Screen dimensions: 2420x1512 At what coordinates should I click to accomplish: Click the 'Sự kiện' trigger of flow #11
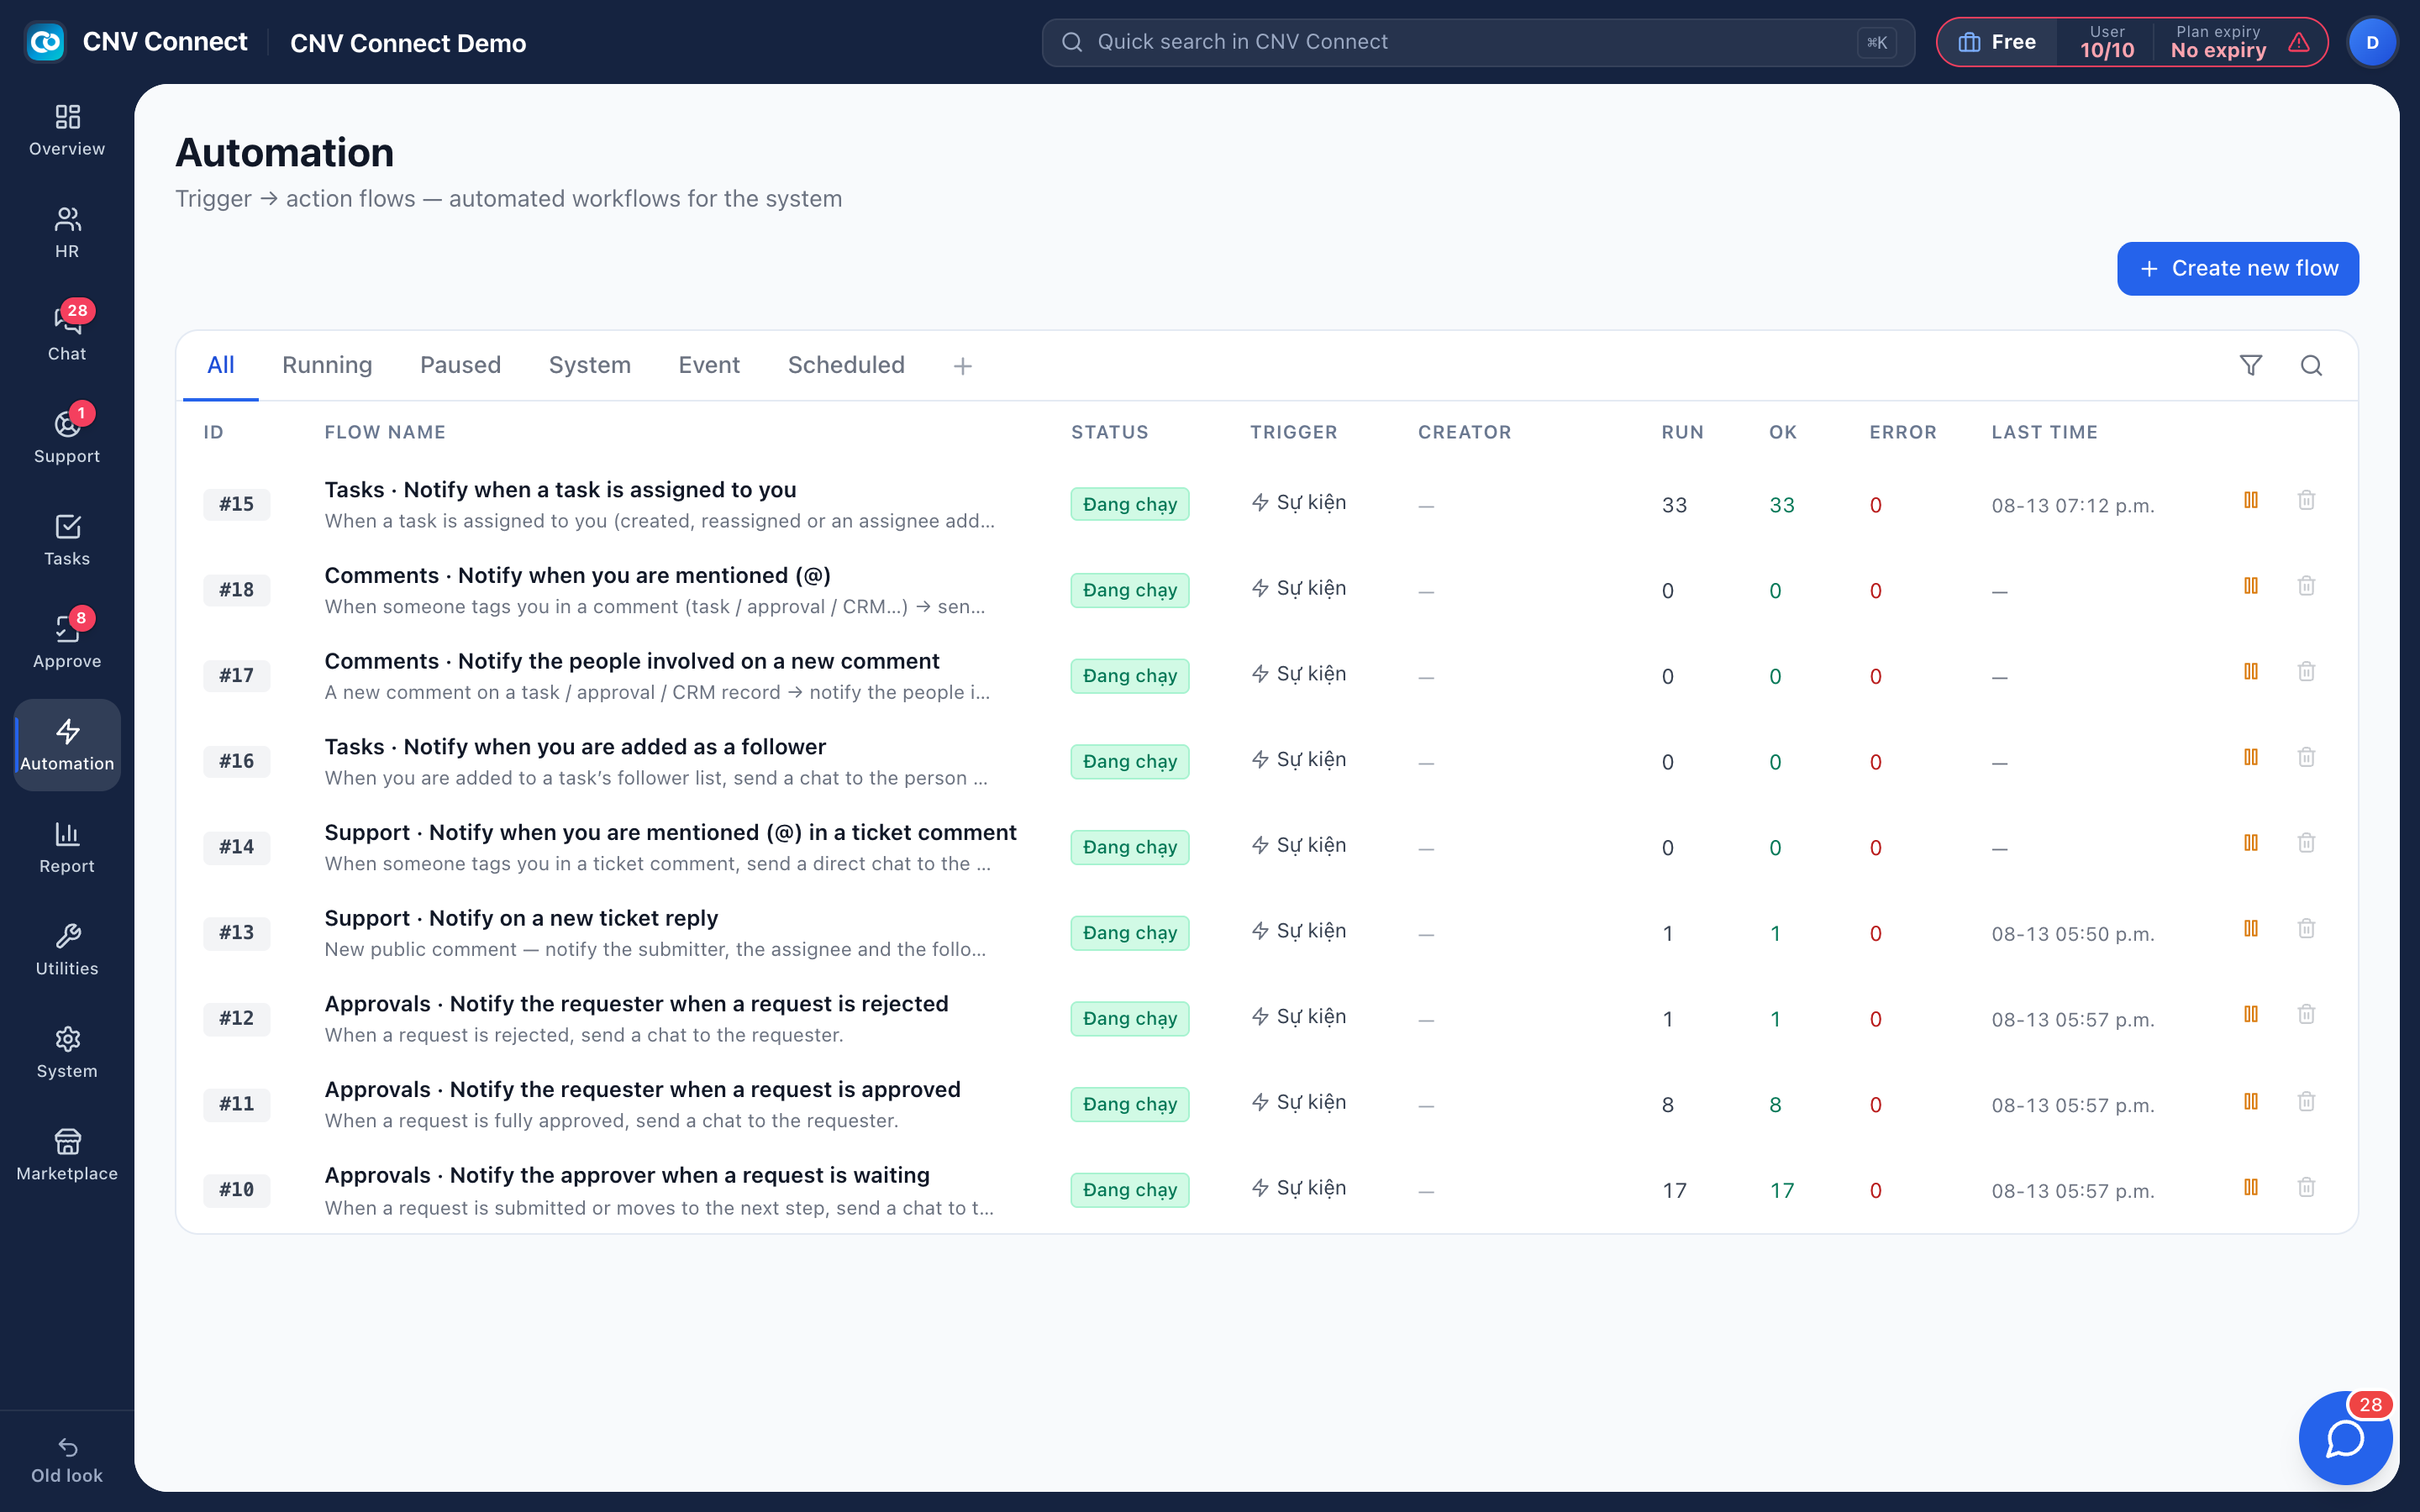(1298, 1102)
